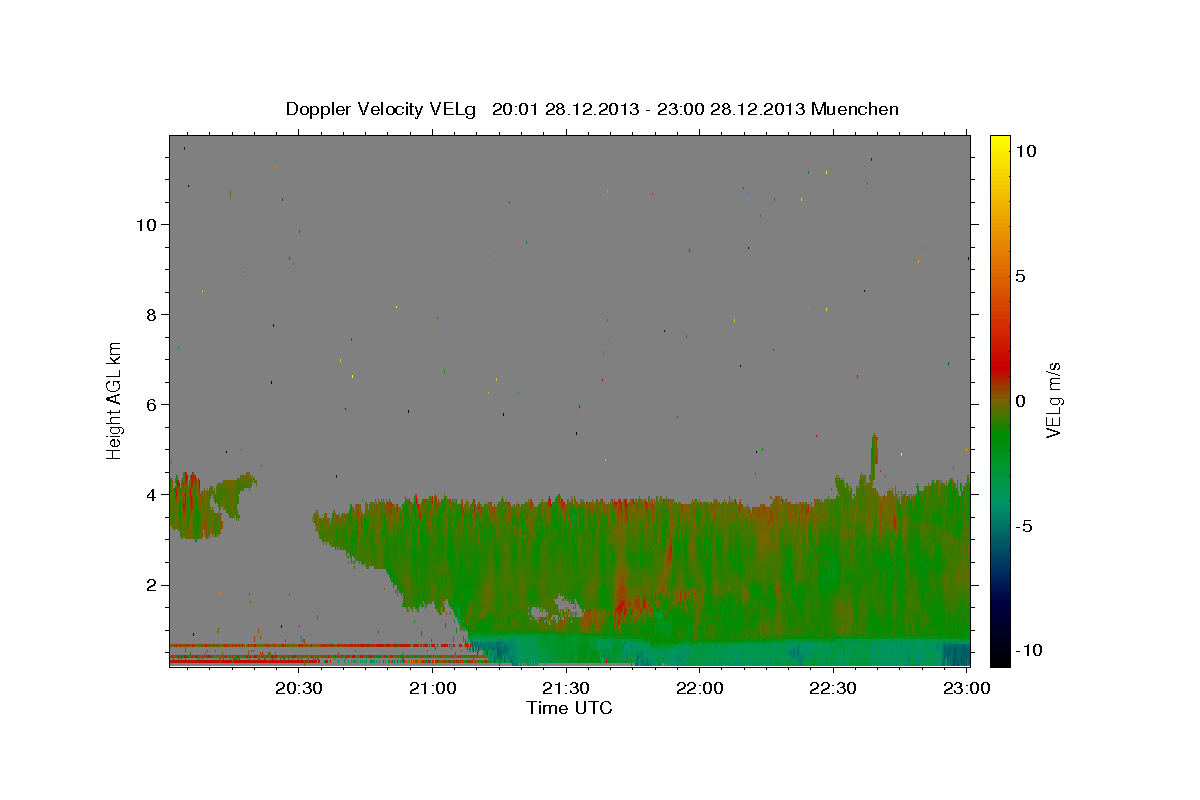
Task: Click the isolated cloud patch near 4 km
Action: 205,506
